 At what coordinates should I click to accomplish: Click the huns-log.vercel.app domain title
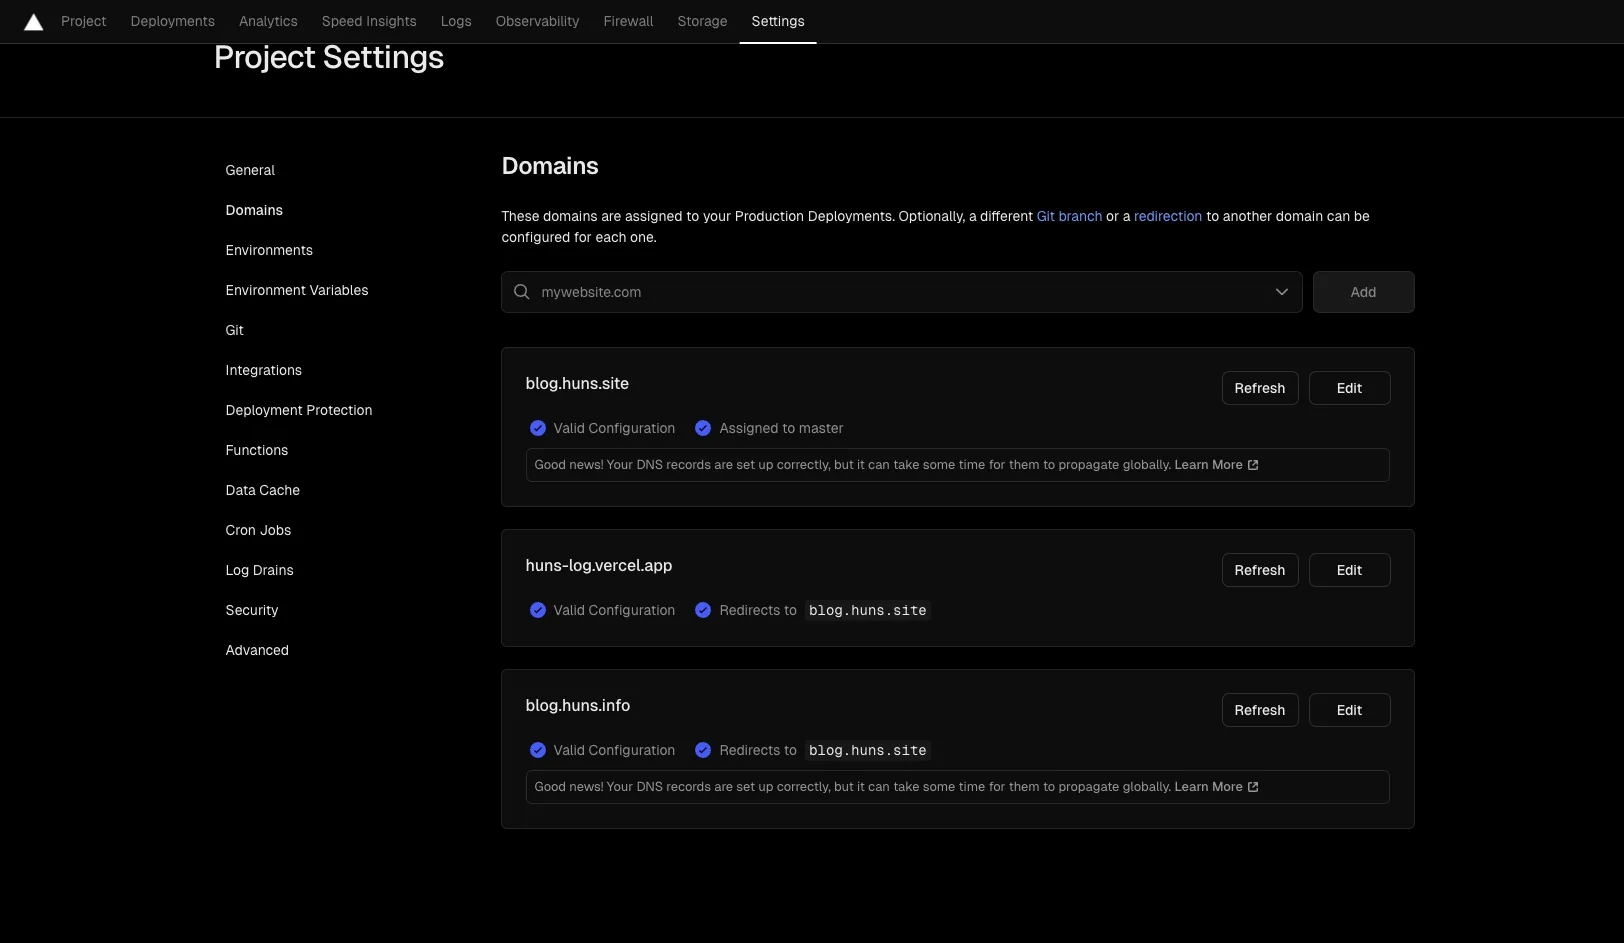pyautogui.click(x=599, y=566)
